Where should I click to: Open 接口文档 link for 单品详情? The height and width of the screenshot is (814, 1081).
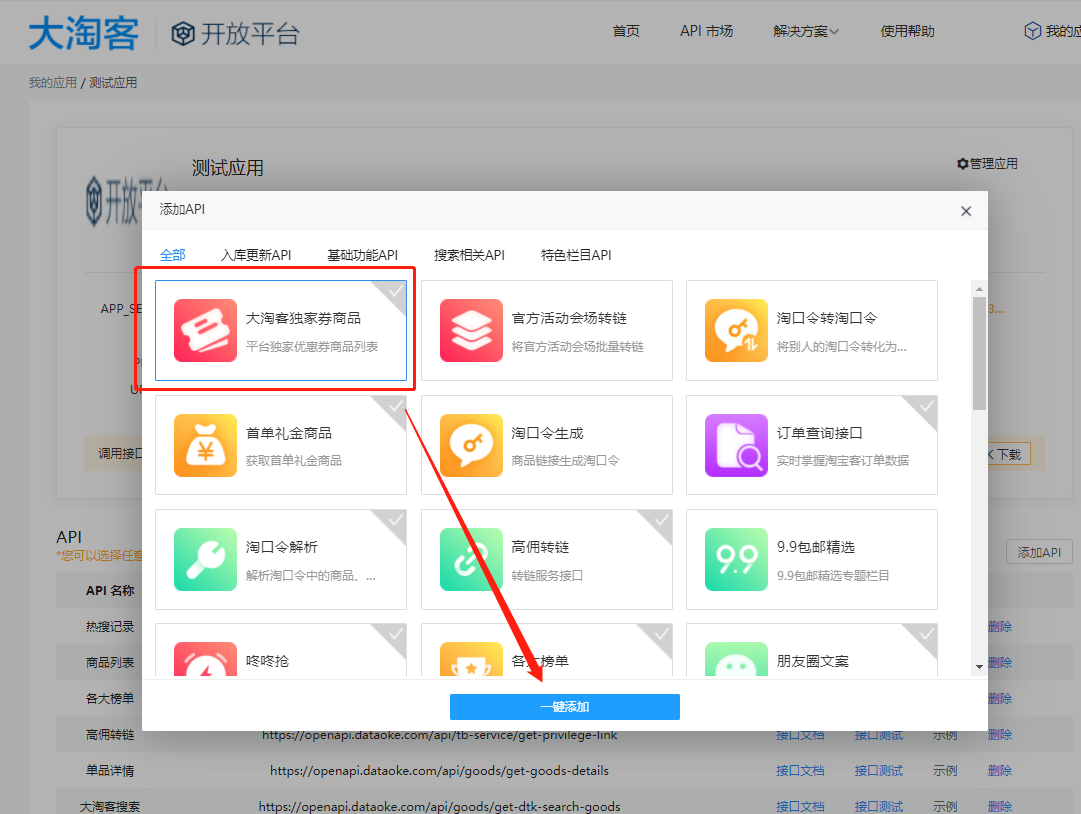click(x=800, y=771)
